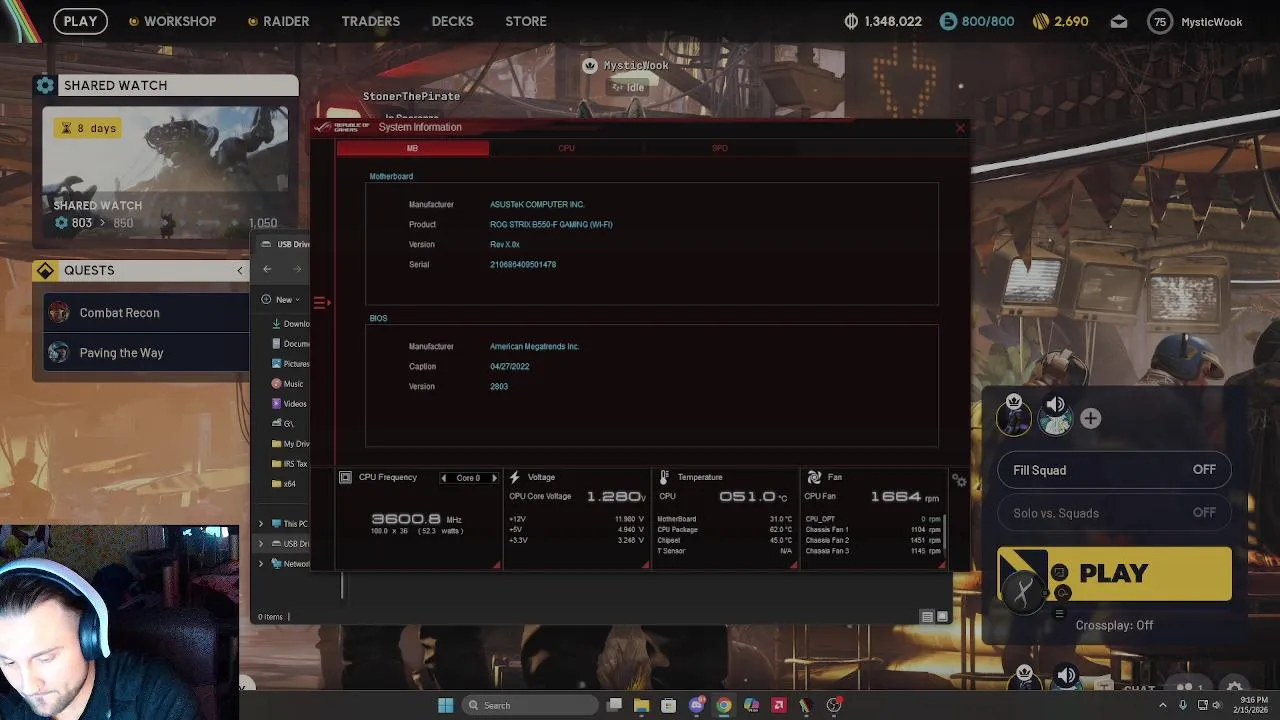
Task: Open the SPD tab in System Information
Action: click(720, 148)
